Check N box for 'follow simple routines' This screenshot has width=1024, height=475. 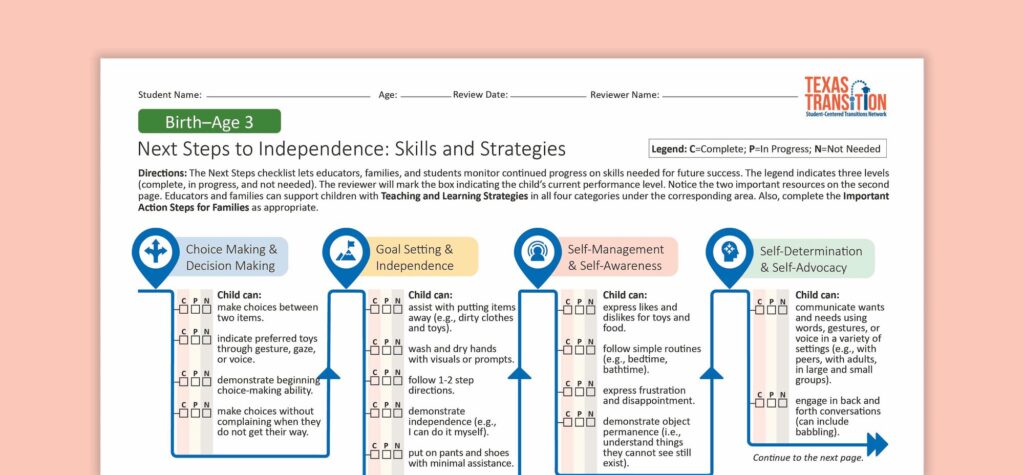tap(591, 350)
